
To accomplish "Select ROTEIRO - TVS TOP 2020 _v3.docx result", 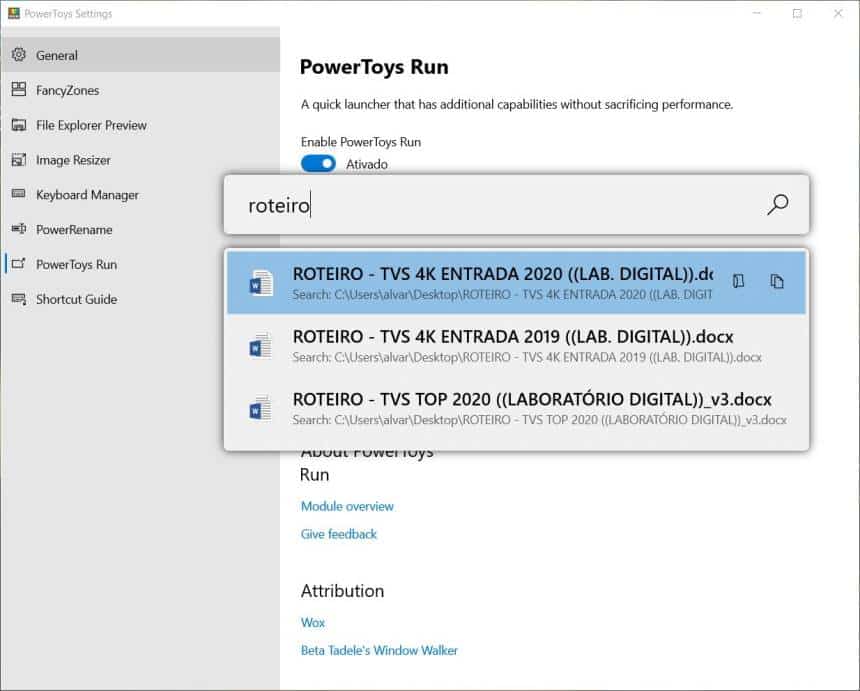I will [x=516, y=408].
